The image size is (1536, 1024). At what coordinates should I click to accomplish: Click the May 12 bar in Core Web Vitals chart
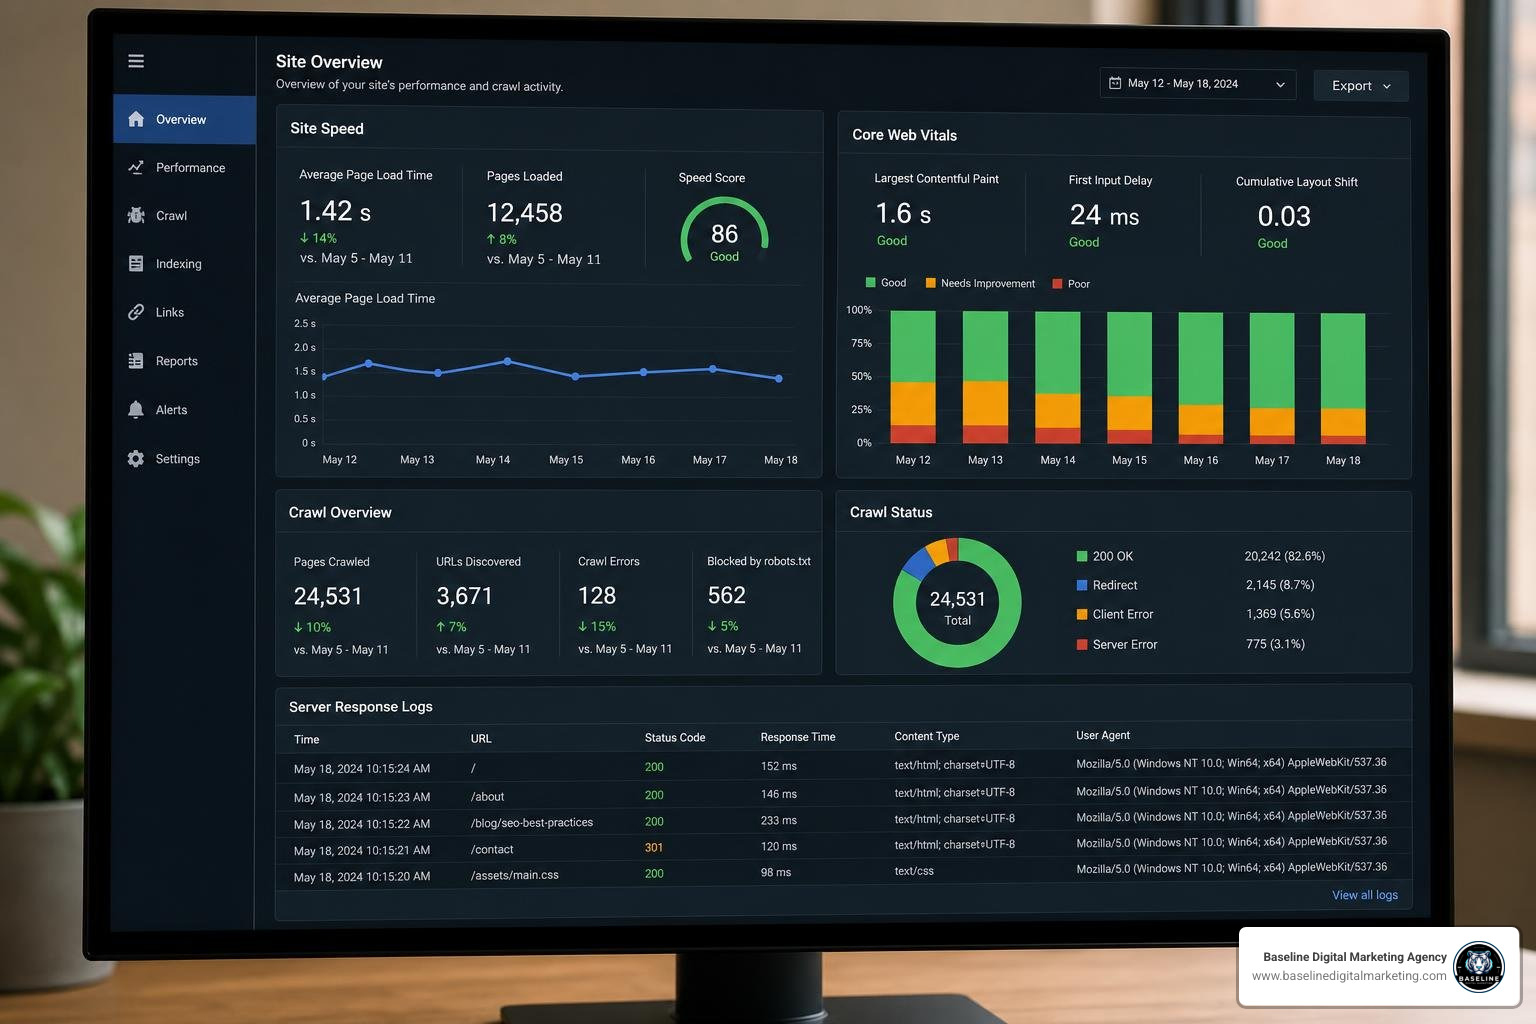(x=913, y=377)
